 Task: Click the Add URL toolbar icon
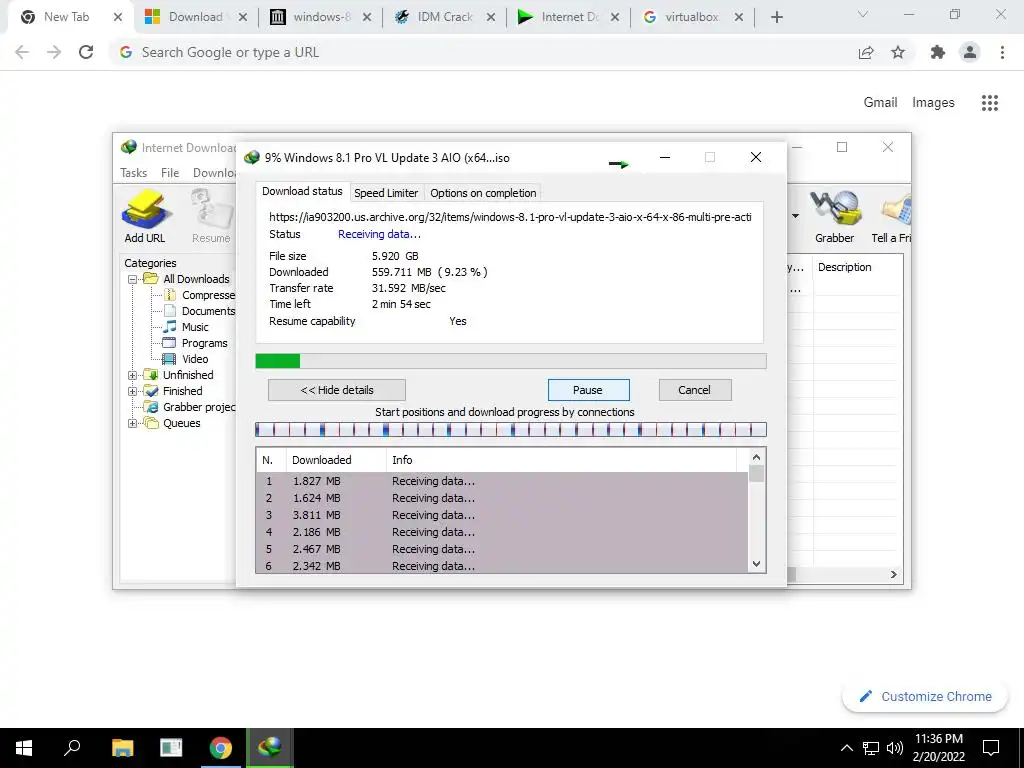(145, 216)
